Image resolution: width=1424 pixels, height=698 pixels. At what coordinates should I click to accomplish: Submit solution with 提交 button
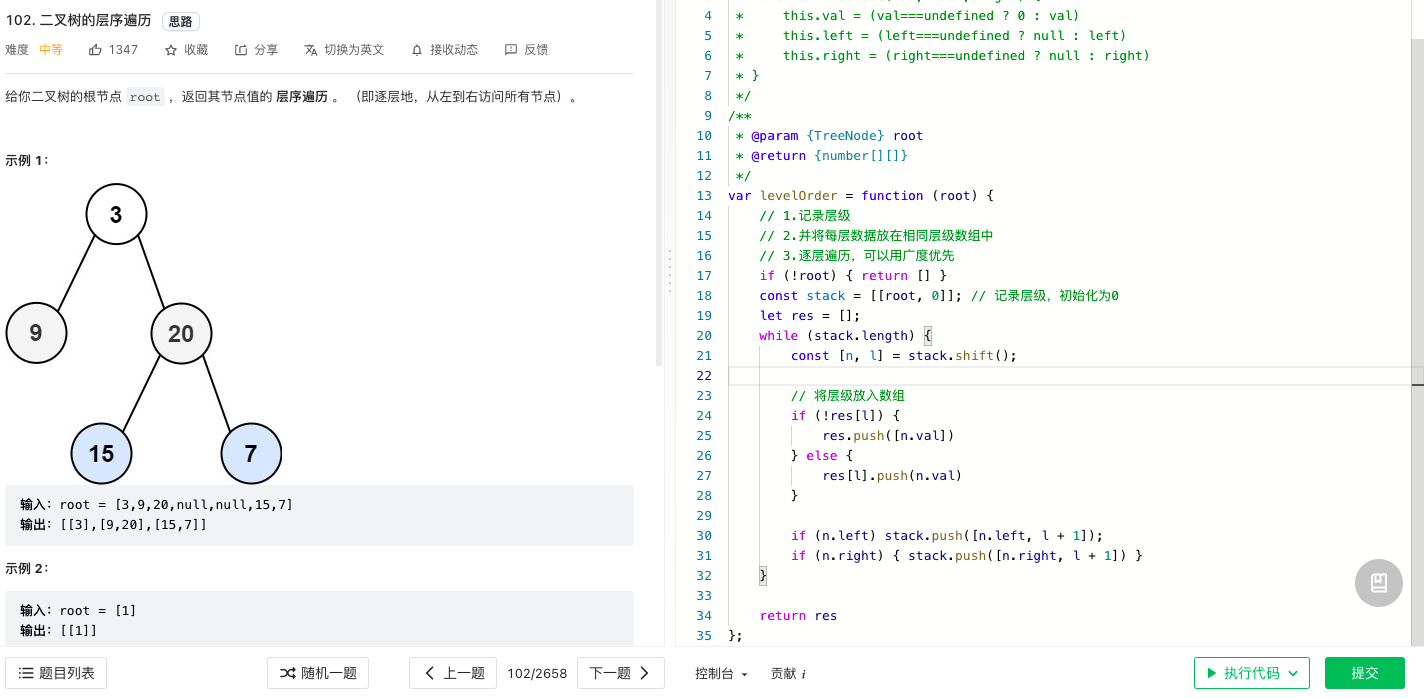click(x=1365, y=673)
